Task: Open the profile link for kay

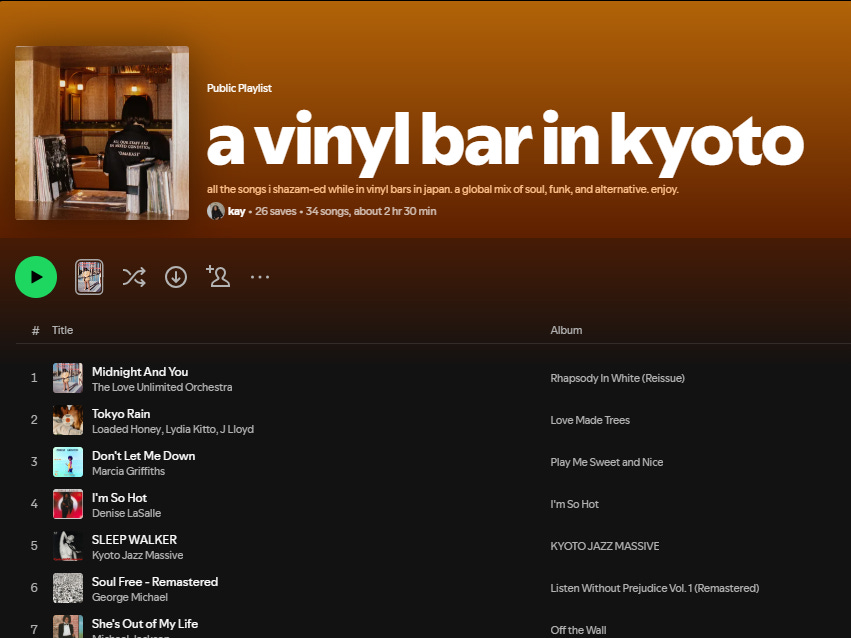Action: [x=237, y=211]
